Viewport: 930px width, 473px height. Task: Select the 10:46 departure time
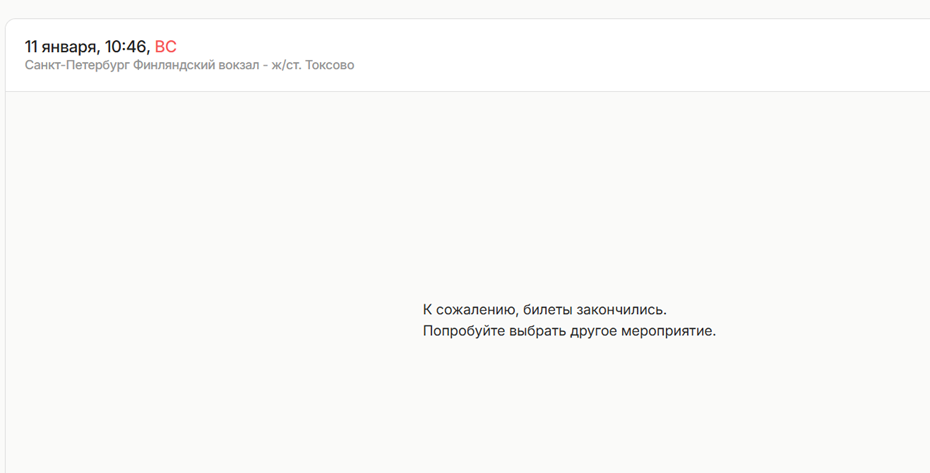[126, 47]
